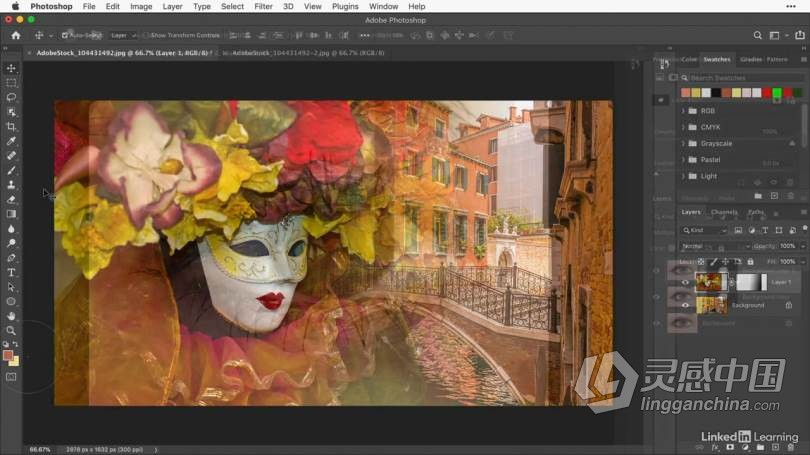Open the Apple menu
810x455 pixels.
[x=15, y=6]
